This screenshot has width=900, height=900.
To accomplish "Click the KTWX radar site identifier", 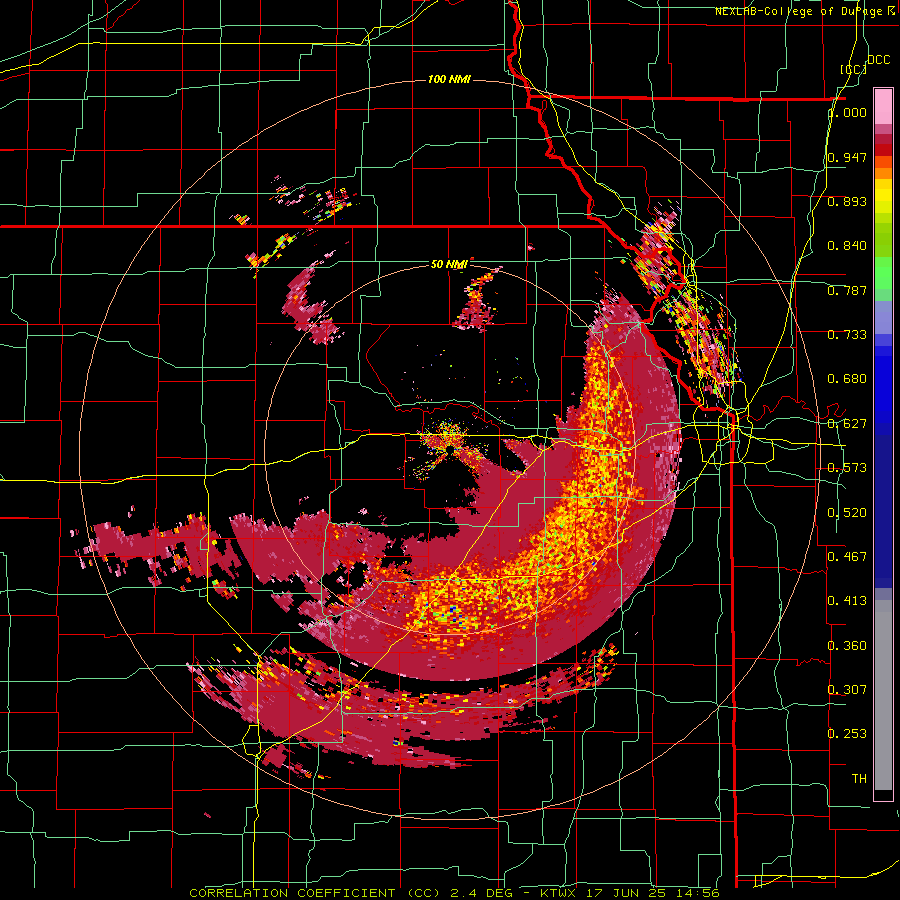I will pos(560,893).
